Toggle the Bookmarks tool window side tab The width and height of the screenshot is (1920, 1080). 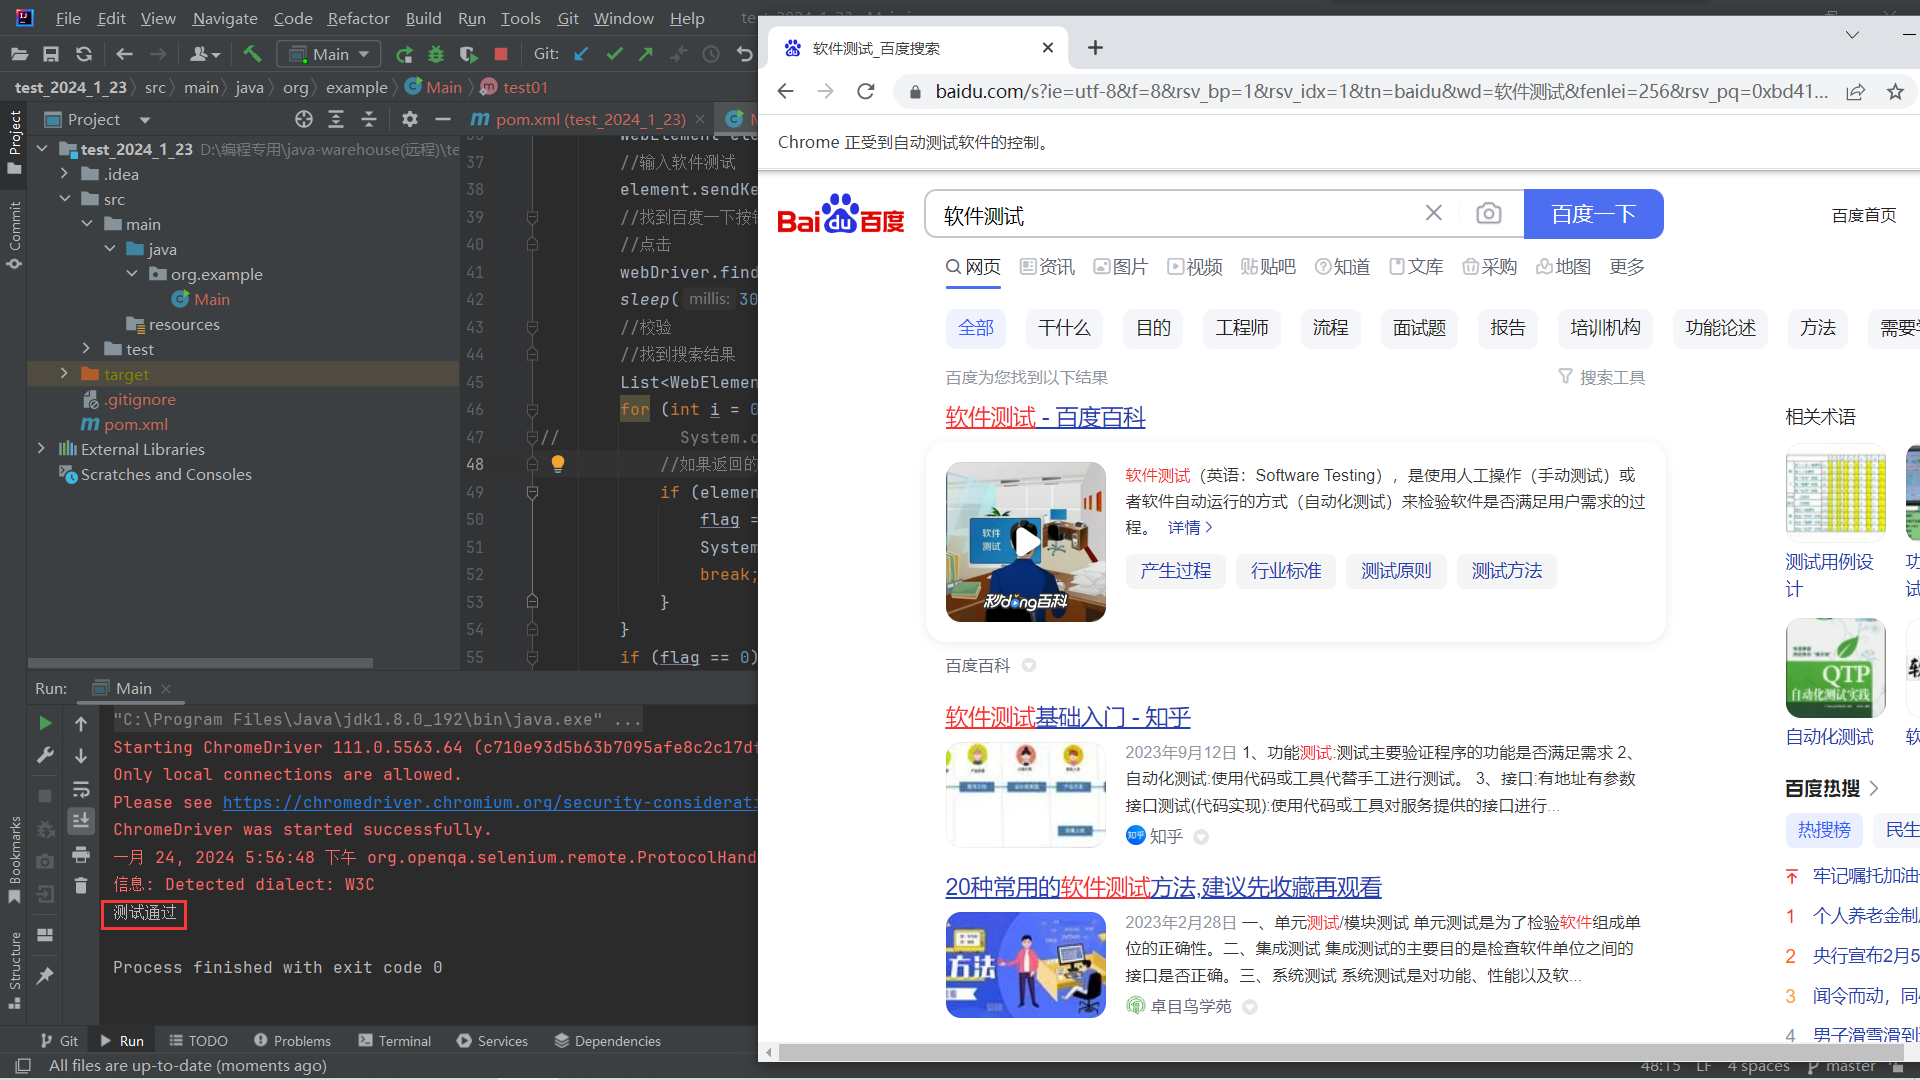click(x=14, y=860)
